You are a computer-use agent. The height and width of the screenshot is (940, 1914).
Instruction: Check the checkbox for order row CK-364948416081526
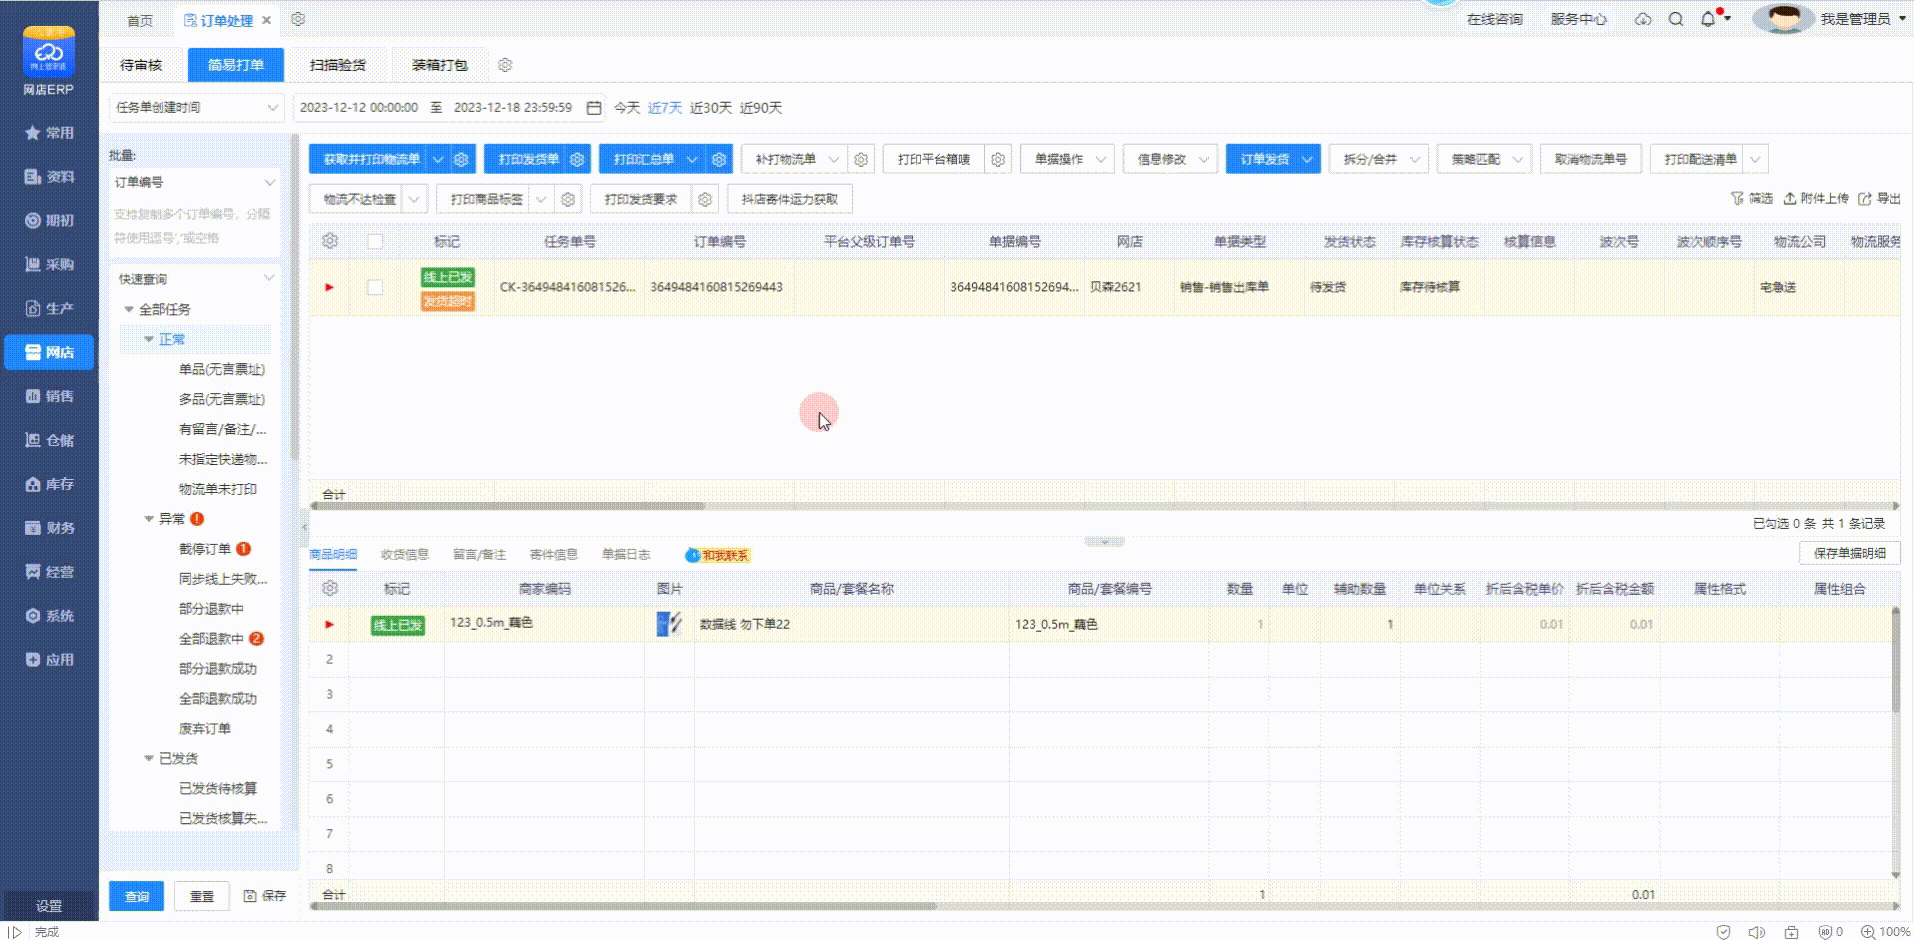(375, 288)
